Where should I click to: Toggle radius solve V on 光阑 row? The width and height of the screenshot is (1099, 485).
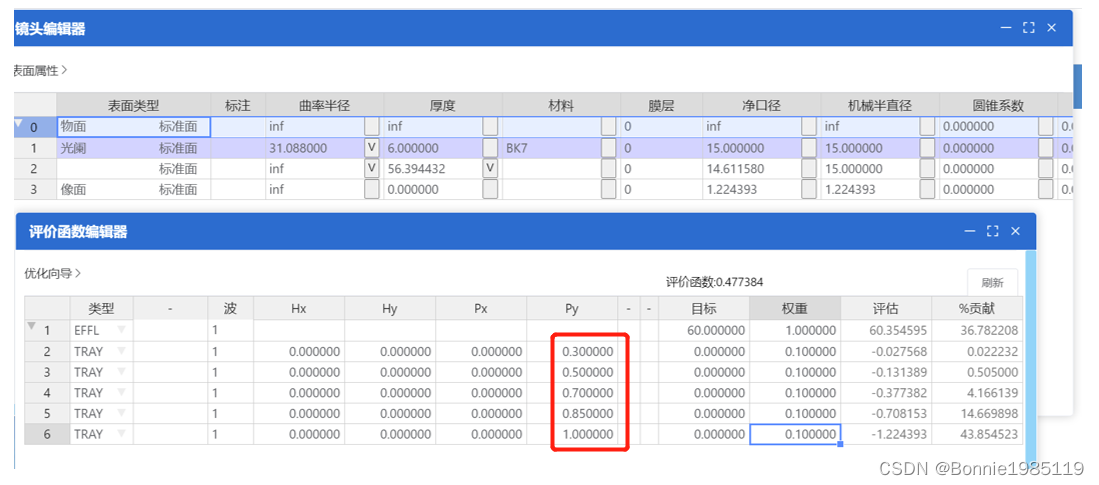(371, 148)
